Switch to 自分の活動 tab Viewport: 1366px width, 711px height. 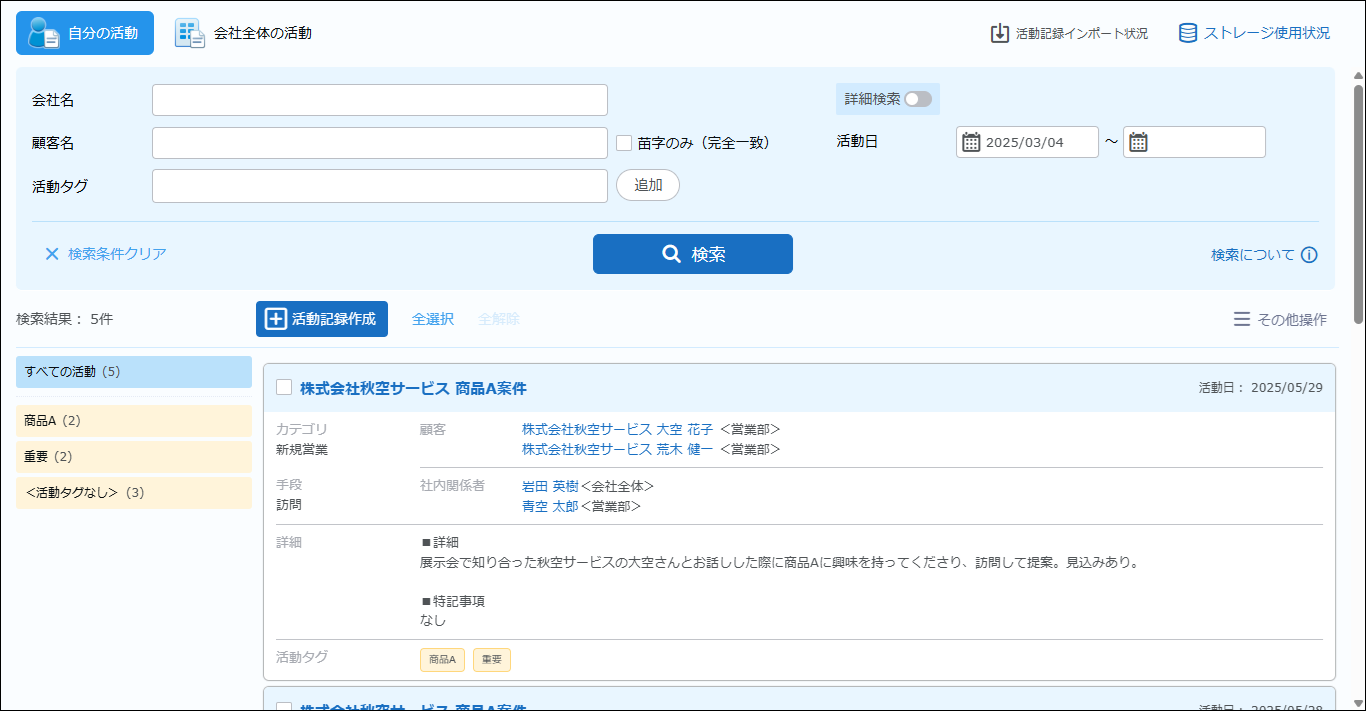(85, 33)
